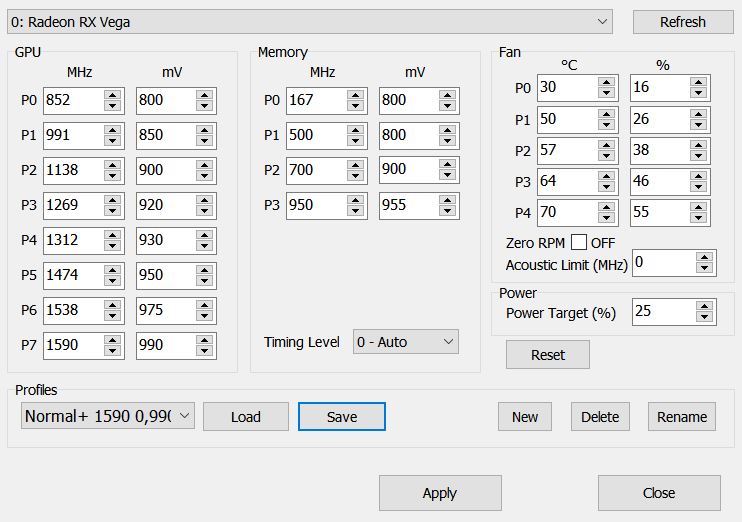Increase Memory P2 mV with up arrow
Viewport: 742px width, 522px height.
pos(447,164)
